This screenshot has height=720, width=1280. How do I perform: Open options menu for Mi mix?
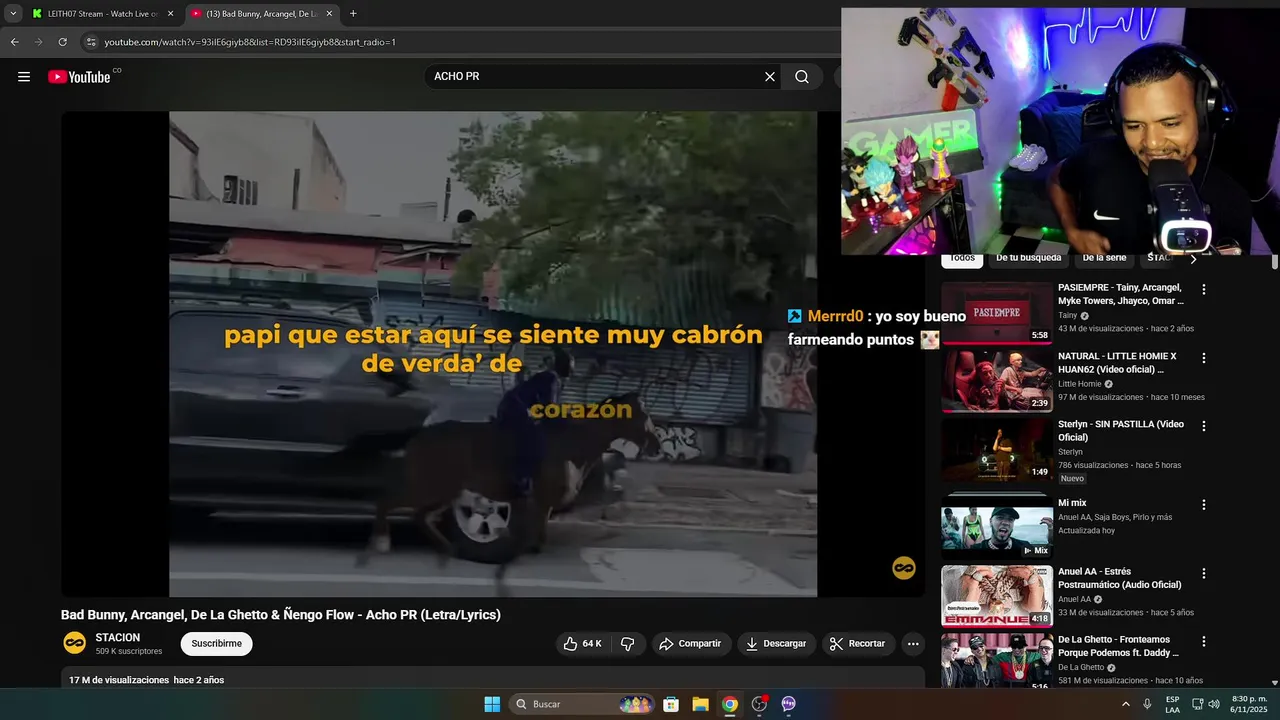(1204, 505)
